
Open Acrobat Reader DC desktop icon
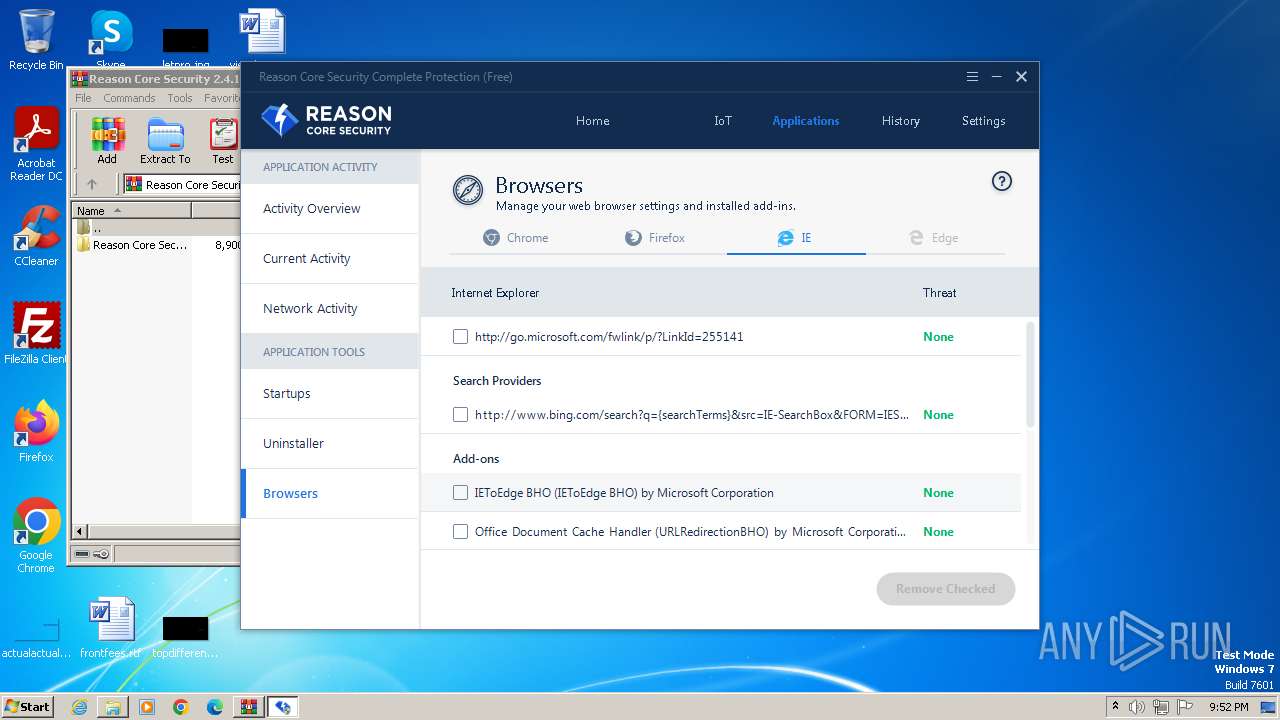[36, 145]
